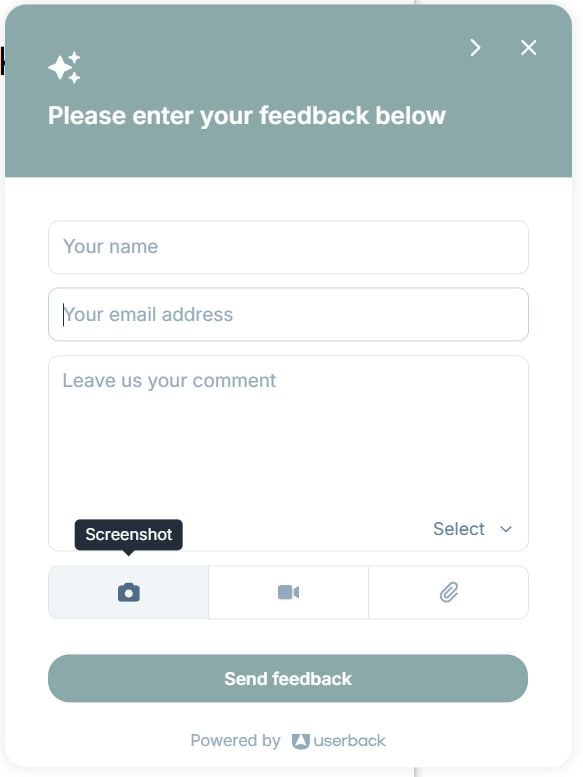The width and height of the screenshot is (583, 777).
Task: Focus the Your name field
Action: point(288,247)
